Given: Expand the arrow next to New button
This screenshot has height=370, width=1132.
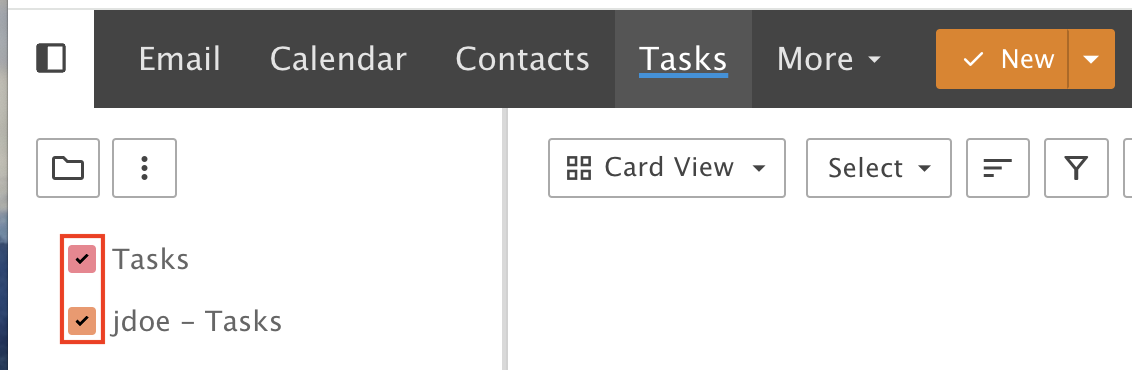Looking at the screenshot, I should point(1091,59).
